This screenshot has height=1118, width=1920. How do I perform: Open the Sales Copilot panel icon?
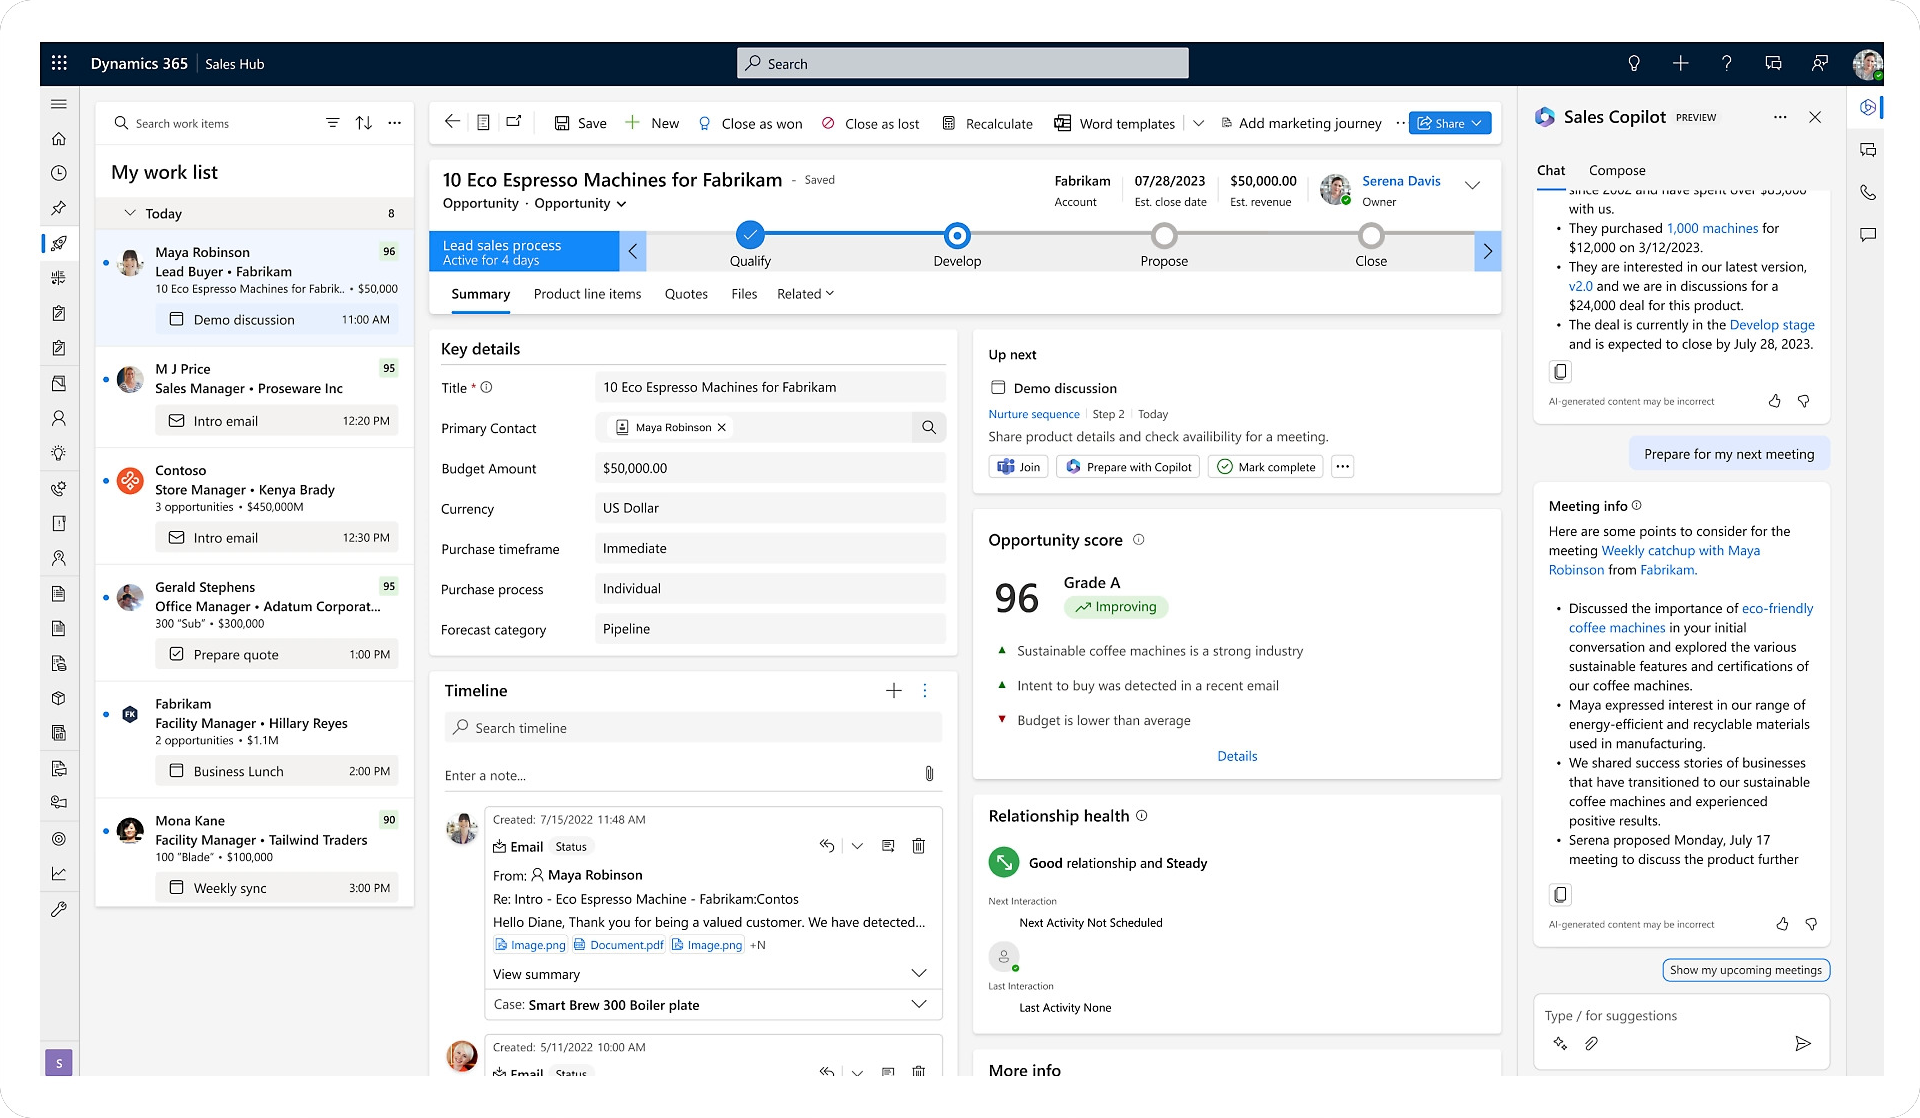click(1867, 106)
